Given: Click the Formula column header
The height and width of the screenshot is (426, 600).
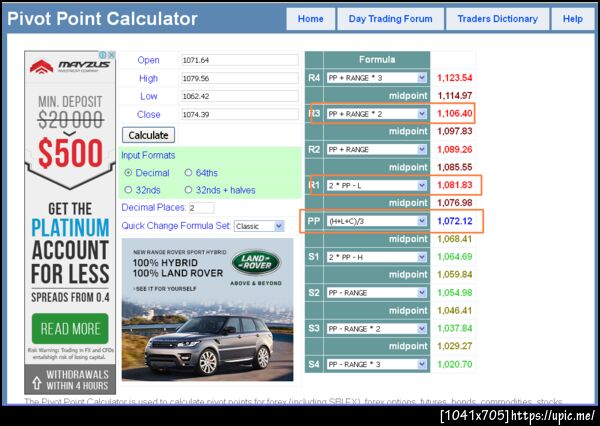Looking at the screenshot, I should [377, 60].
